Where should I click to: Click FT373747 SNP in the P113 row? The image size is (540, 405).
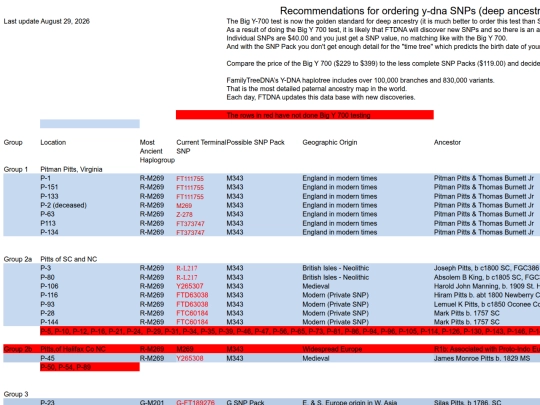[190, 224]
